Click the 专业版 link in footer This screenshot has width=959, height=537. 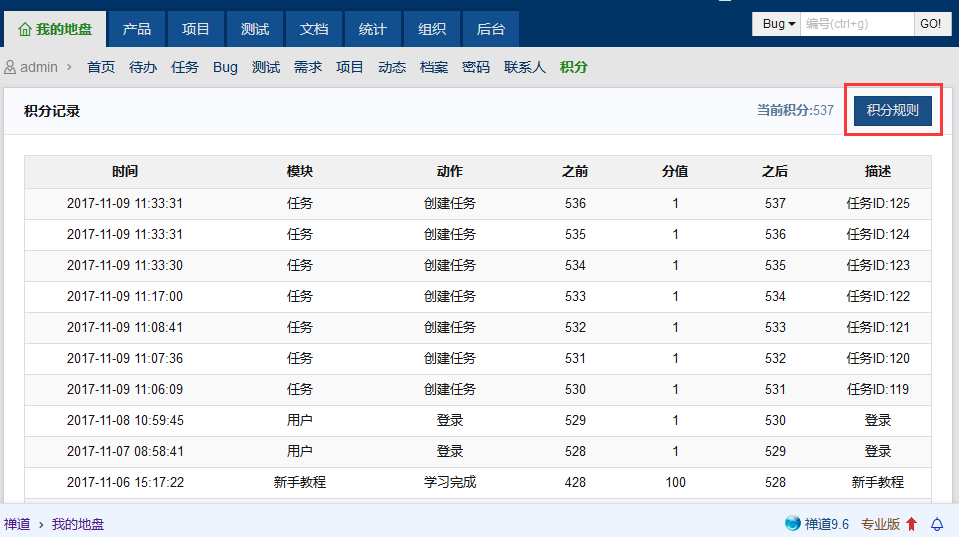(x=880, y=524)
